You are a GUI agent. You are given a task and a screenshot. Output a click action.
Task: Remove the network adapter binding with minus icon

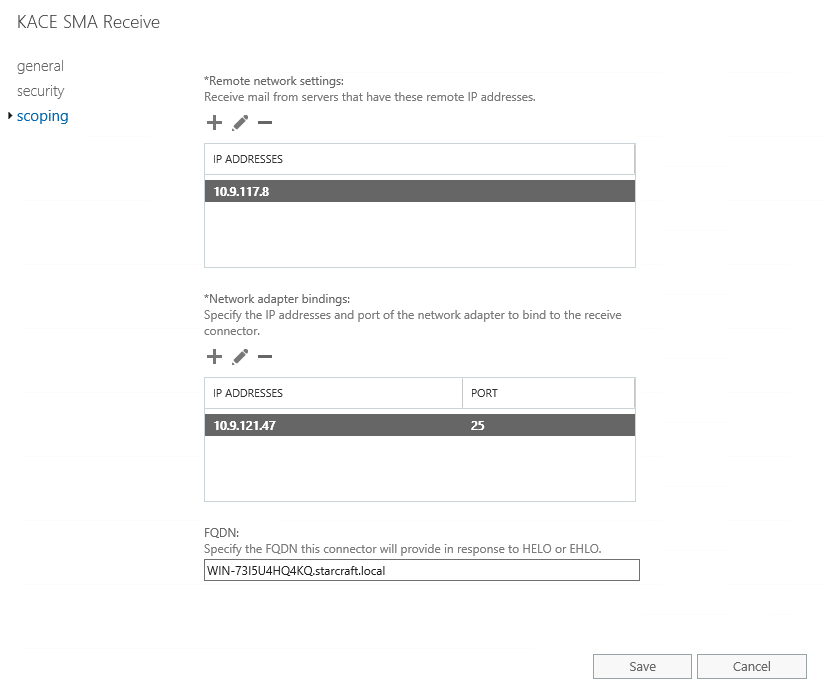coord(265,357)
